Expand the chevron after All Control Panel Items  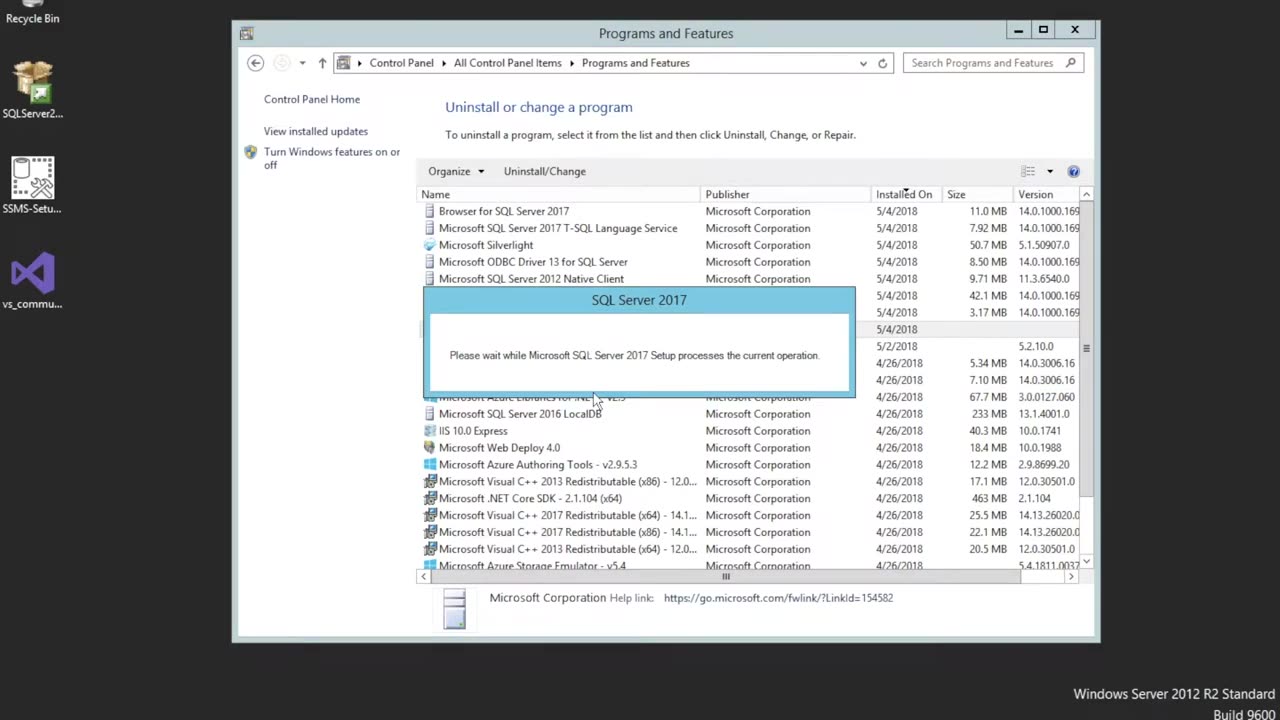click(x=572, y=63)
